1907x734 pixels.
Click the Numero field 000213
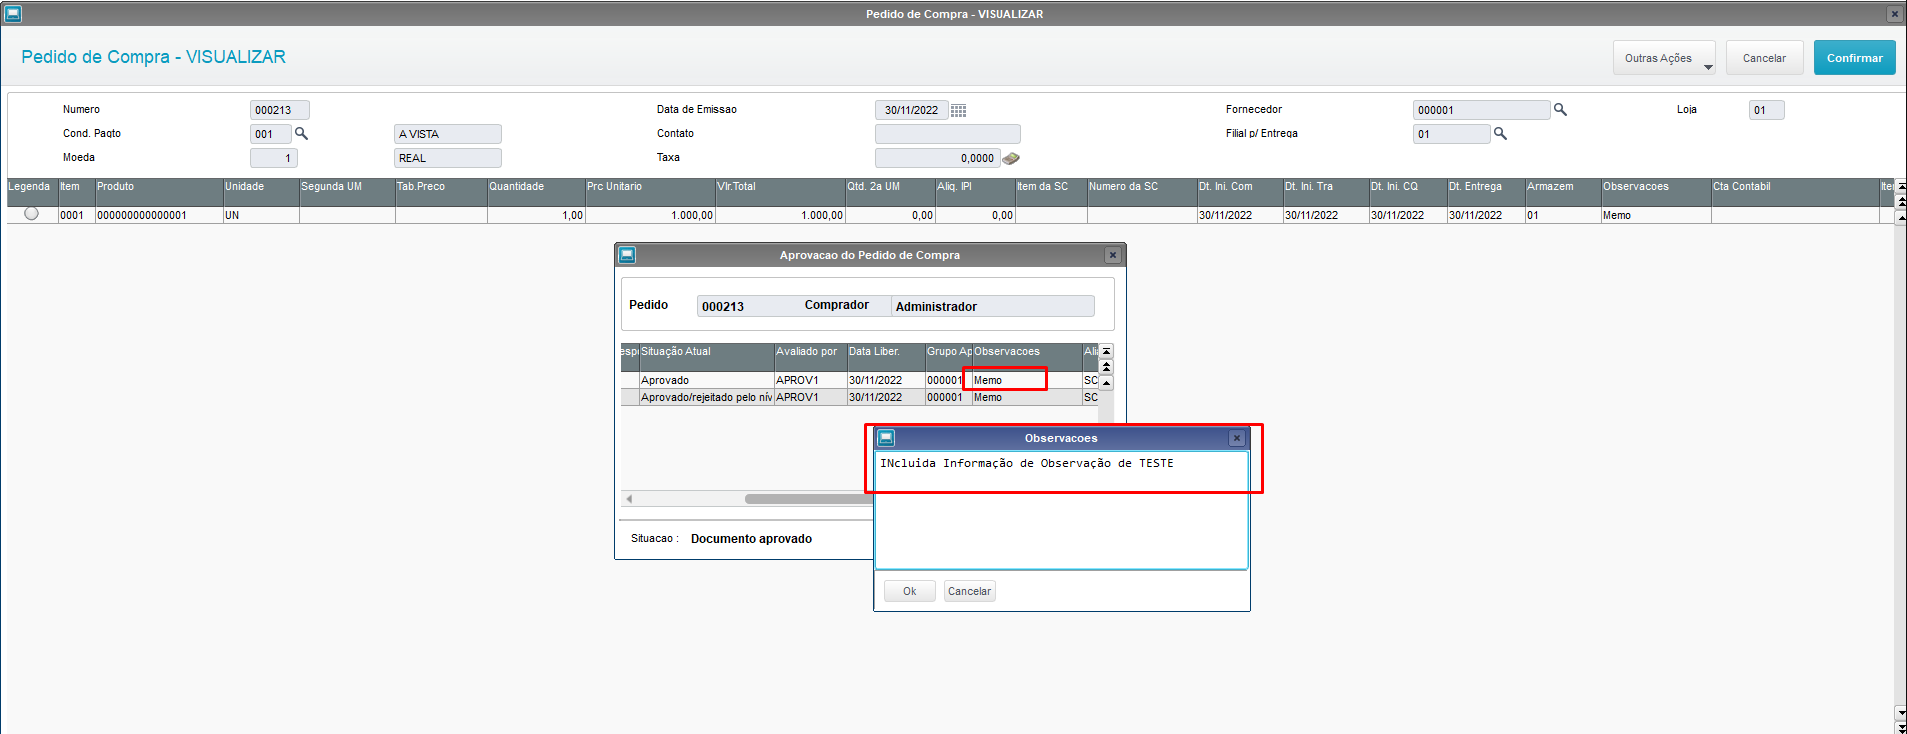pos(279,110)
